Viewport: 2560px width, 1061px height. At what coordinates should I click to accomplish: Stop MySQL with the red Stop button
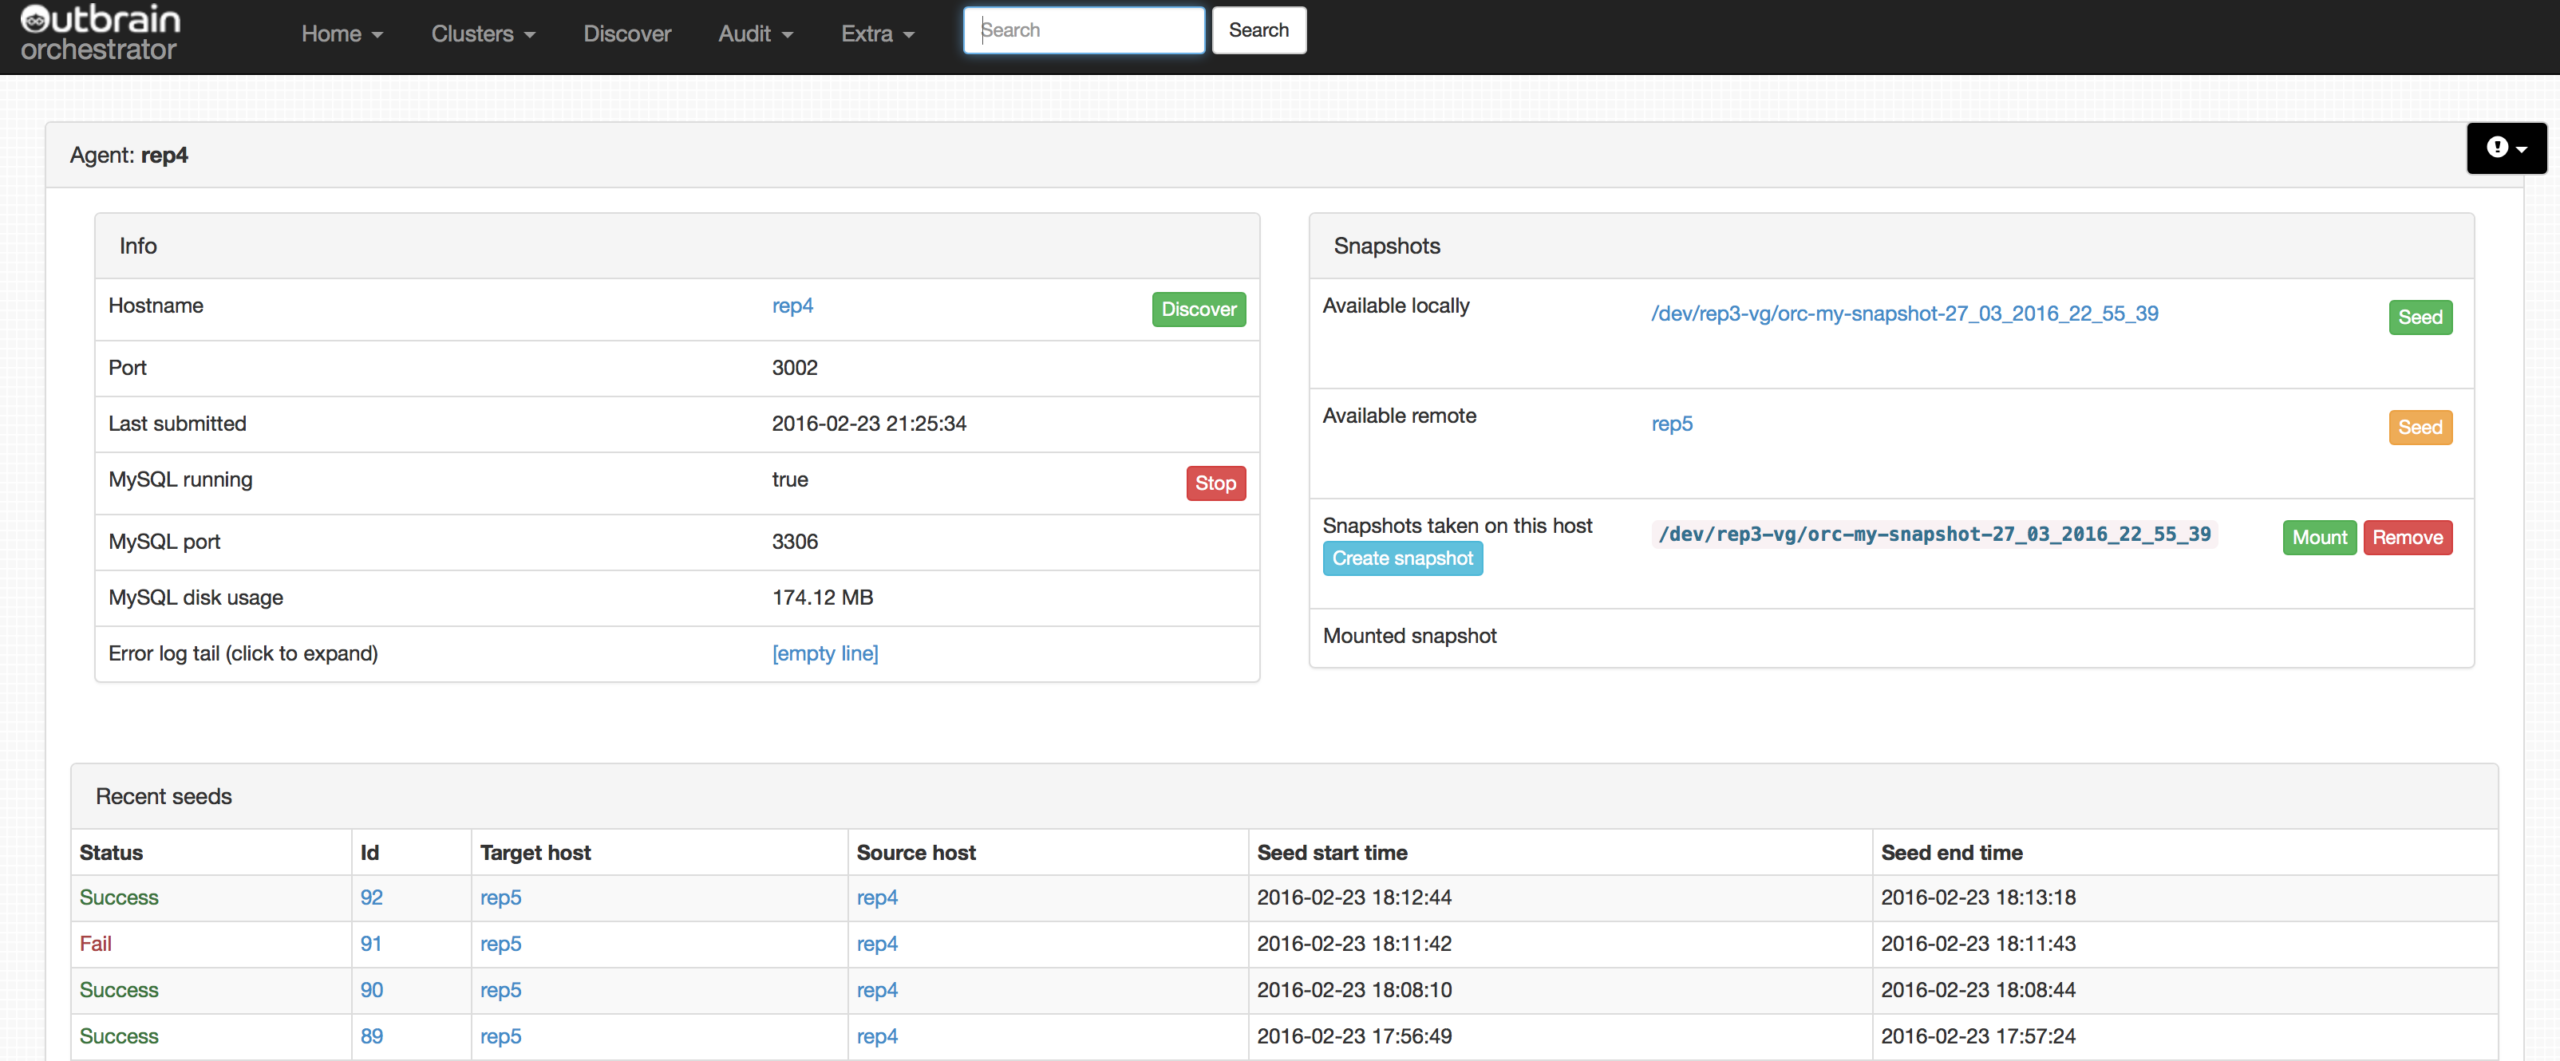click(1215, 483)
